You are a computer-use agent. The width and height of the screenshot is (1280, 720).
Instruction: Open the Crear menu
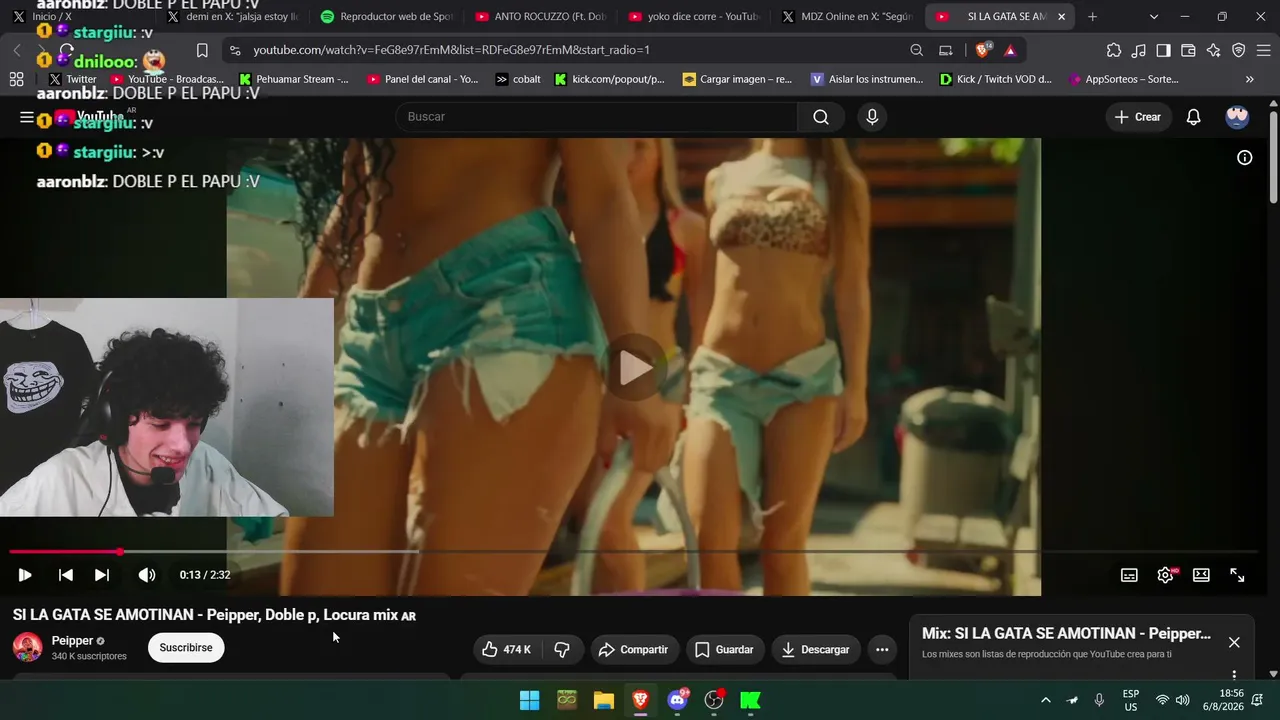(1138, 117)
